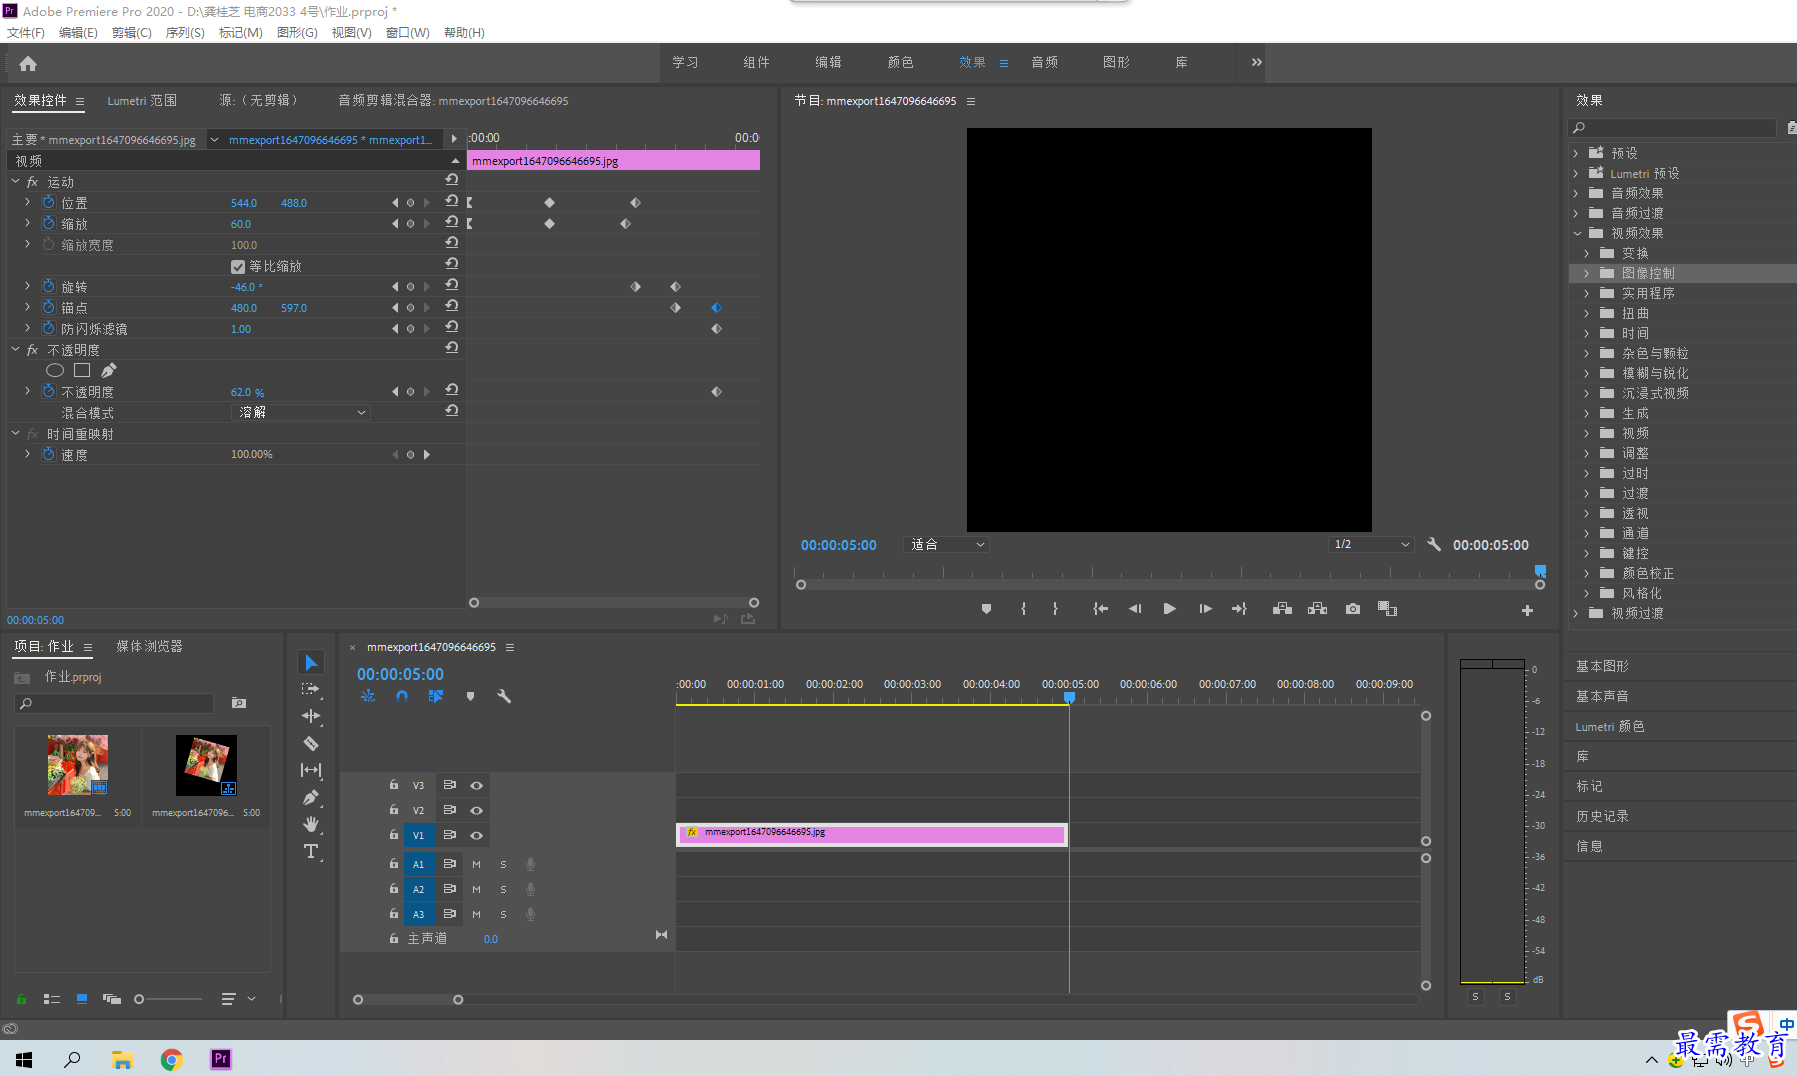Open playback resolution dropdown 1/2

[x=1371, y=545]
